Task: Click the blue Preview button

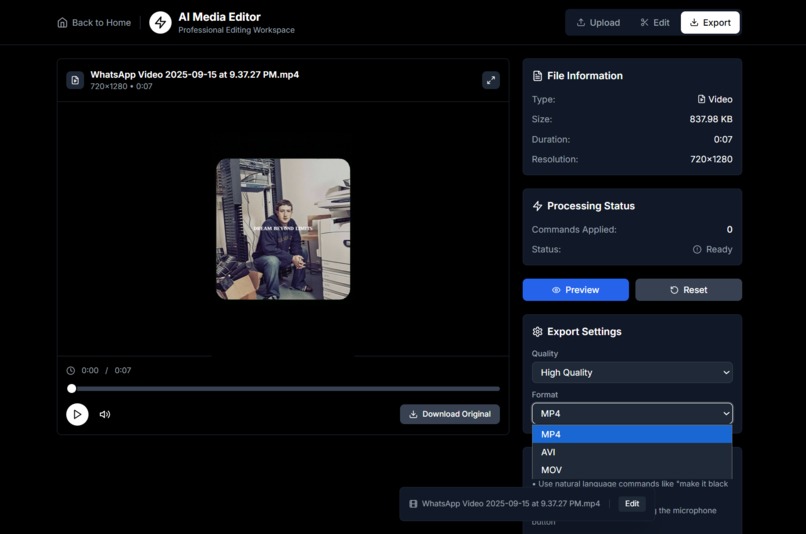Action: point(576,290)
